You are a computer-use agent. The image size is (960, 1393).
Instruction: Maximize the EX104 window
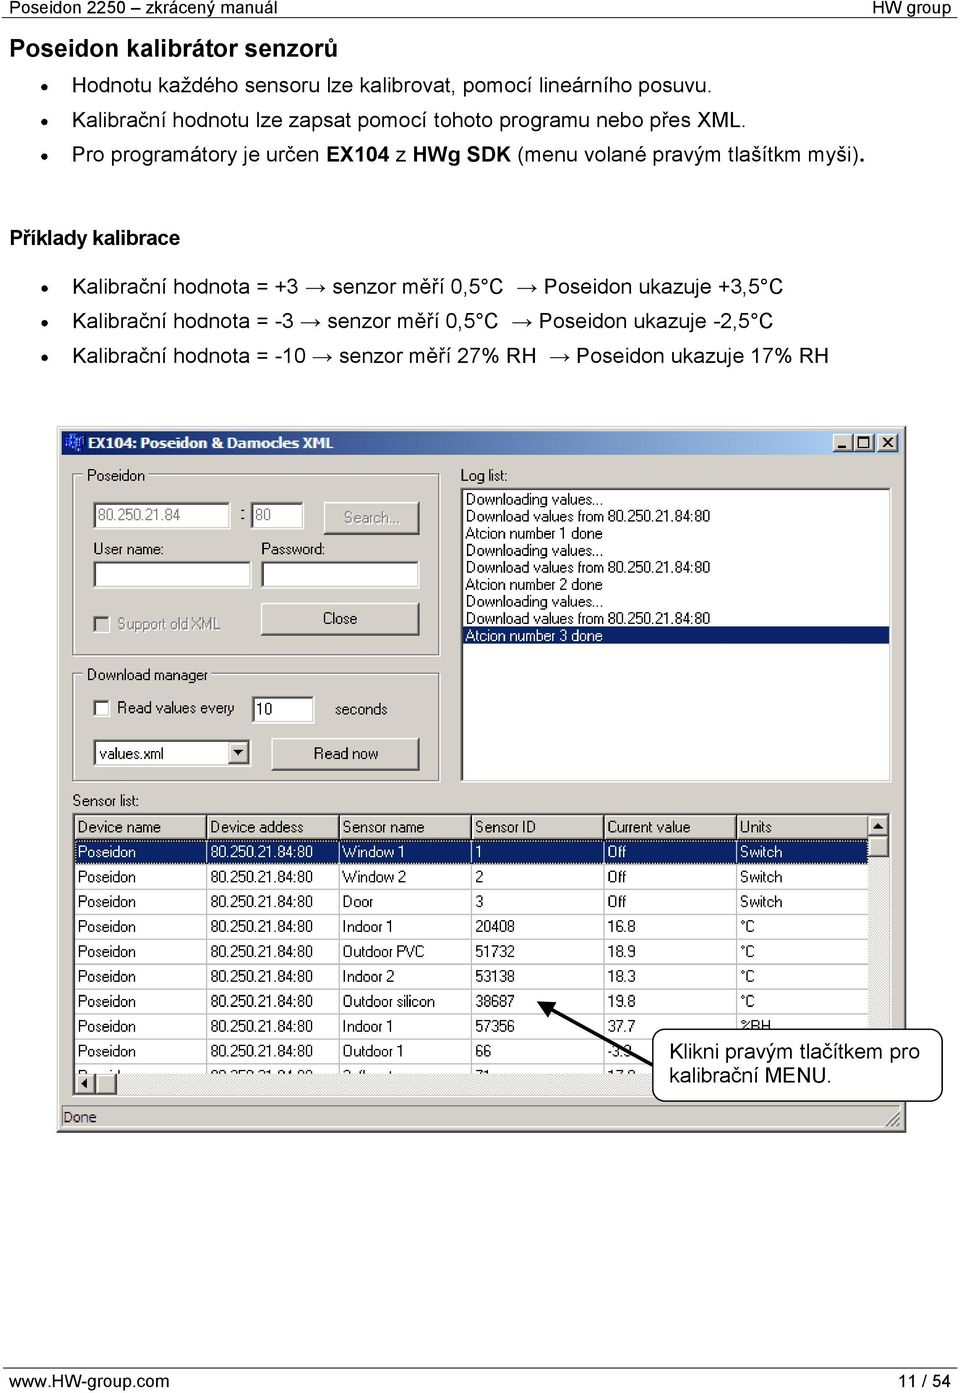pos(864,442)
